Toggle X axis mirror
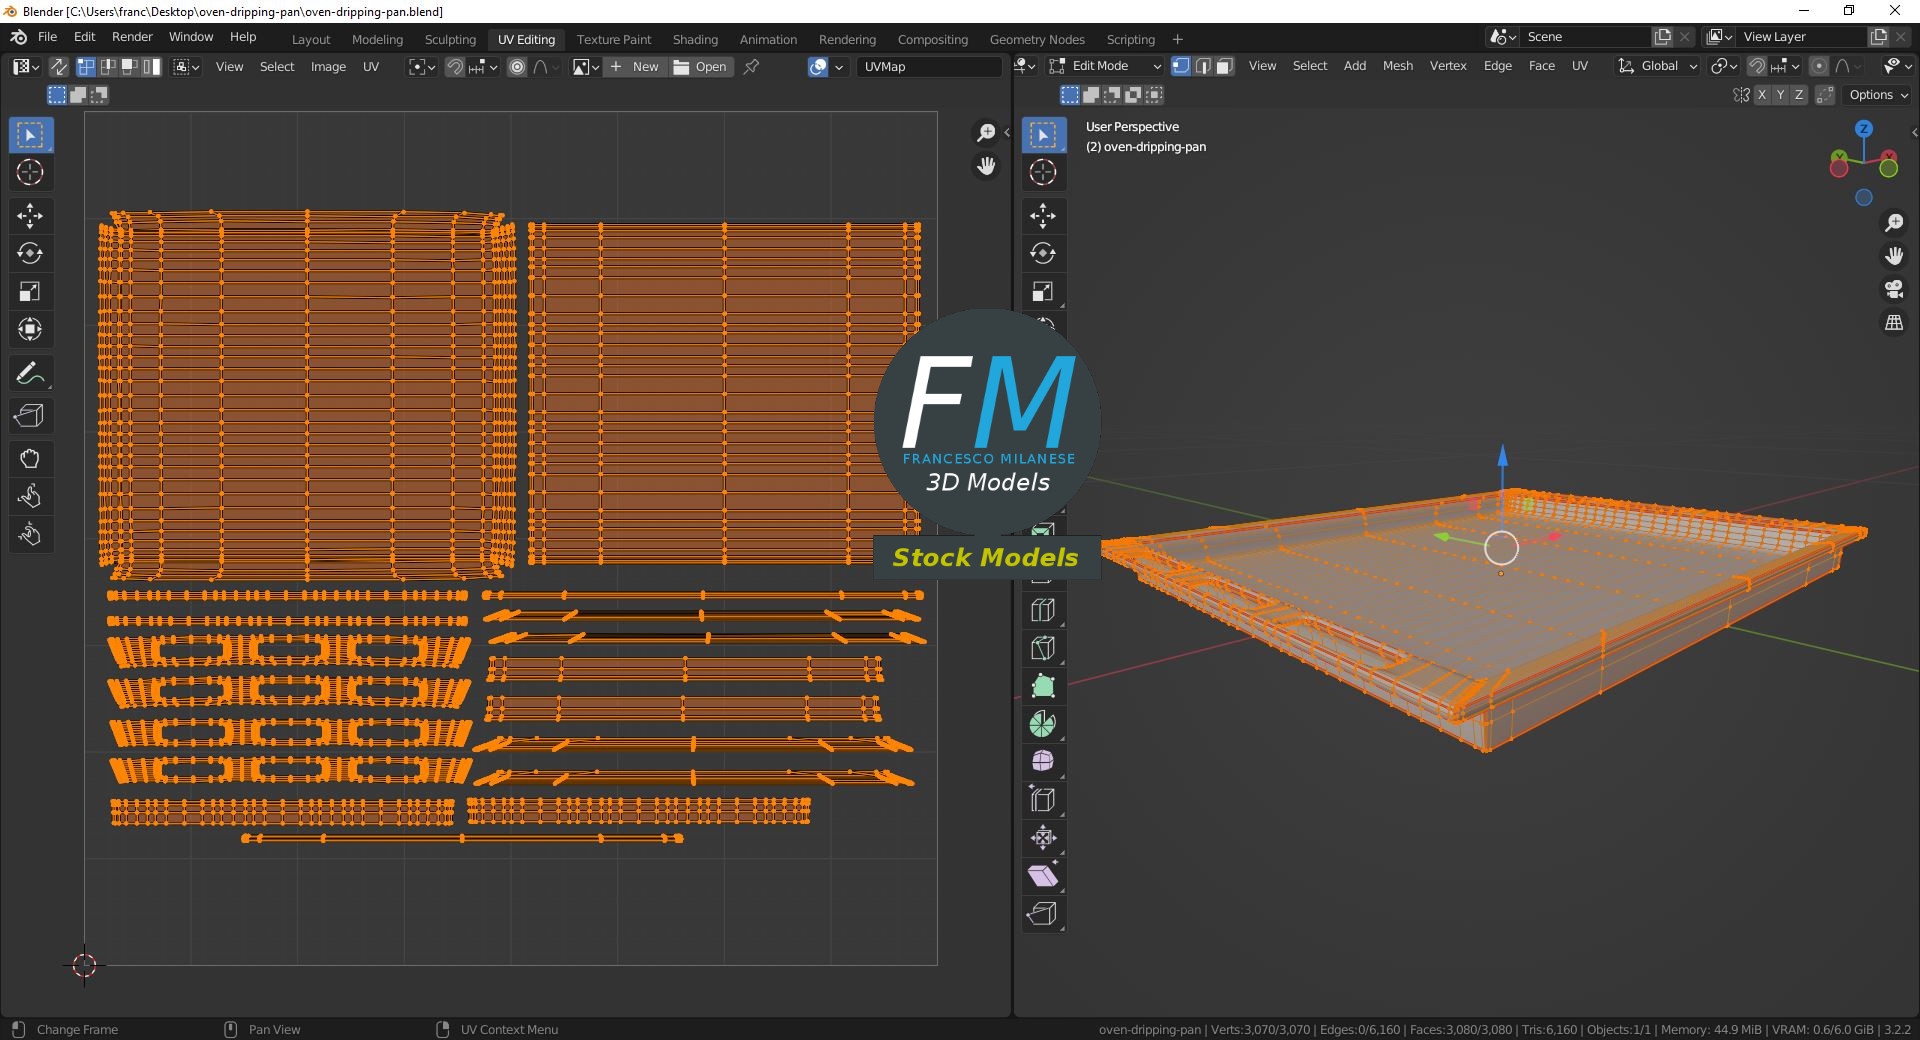The image size is (1920, 1040). pos(1761,95)
